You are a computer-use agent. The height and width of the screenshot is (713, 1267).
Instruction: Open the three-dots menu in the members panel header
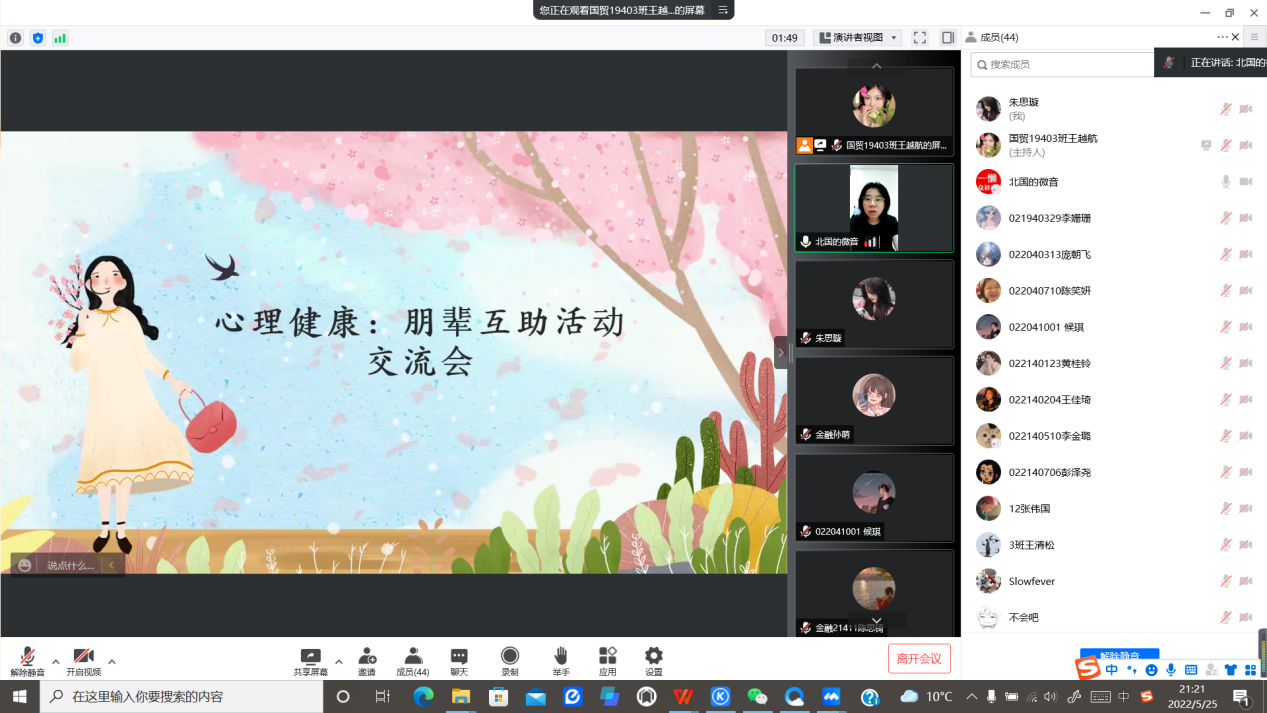click(x=1222, y=37)
